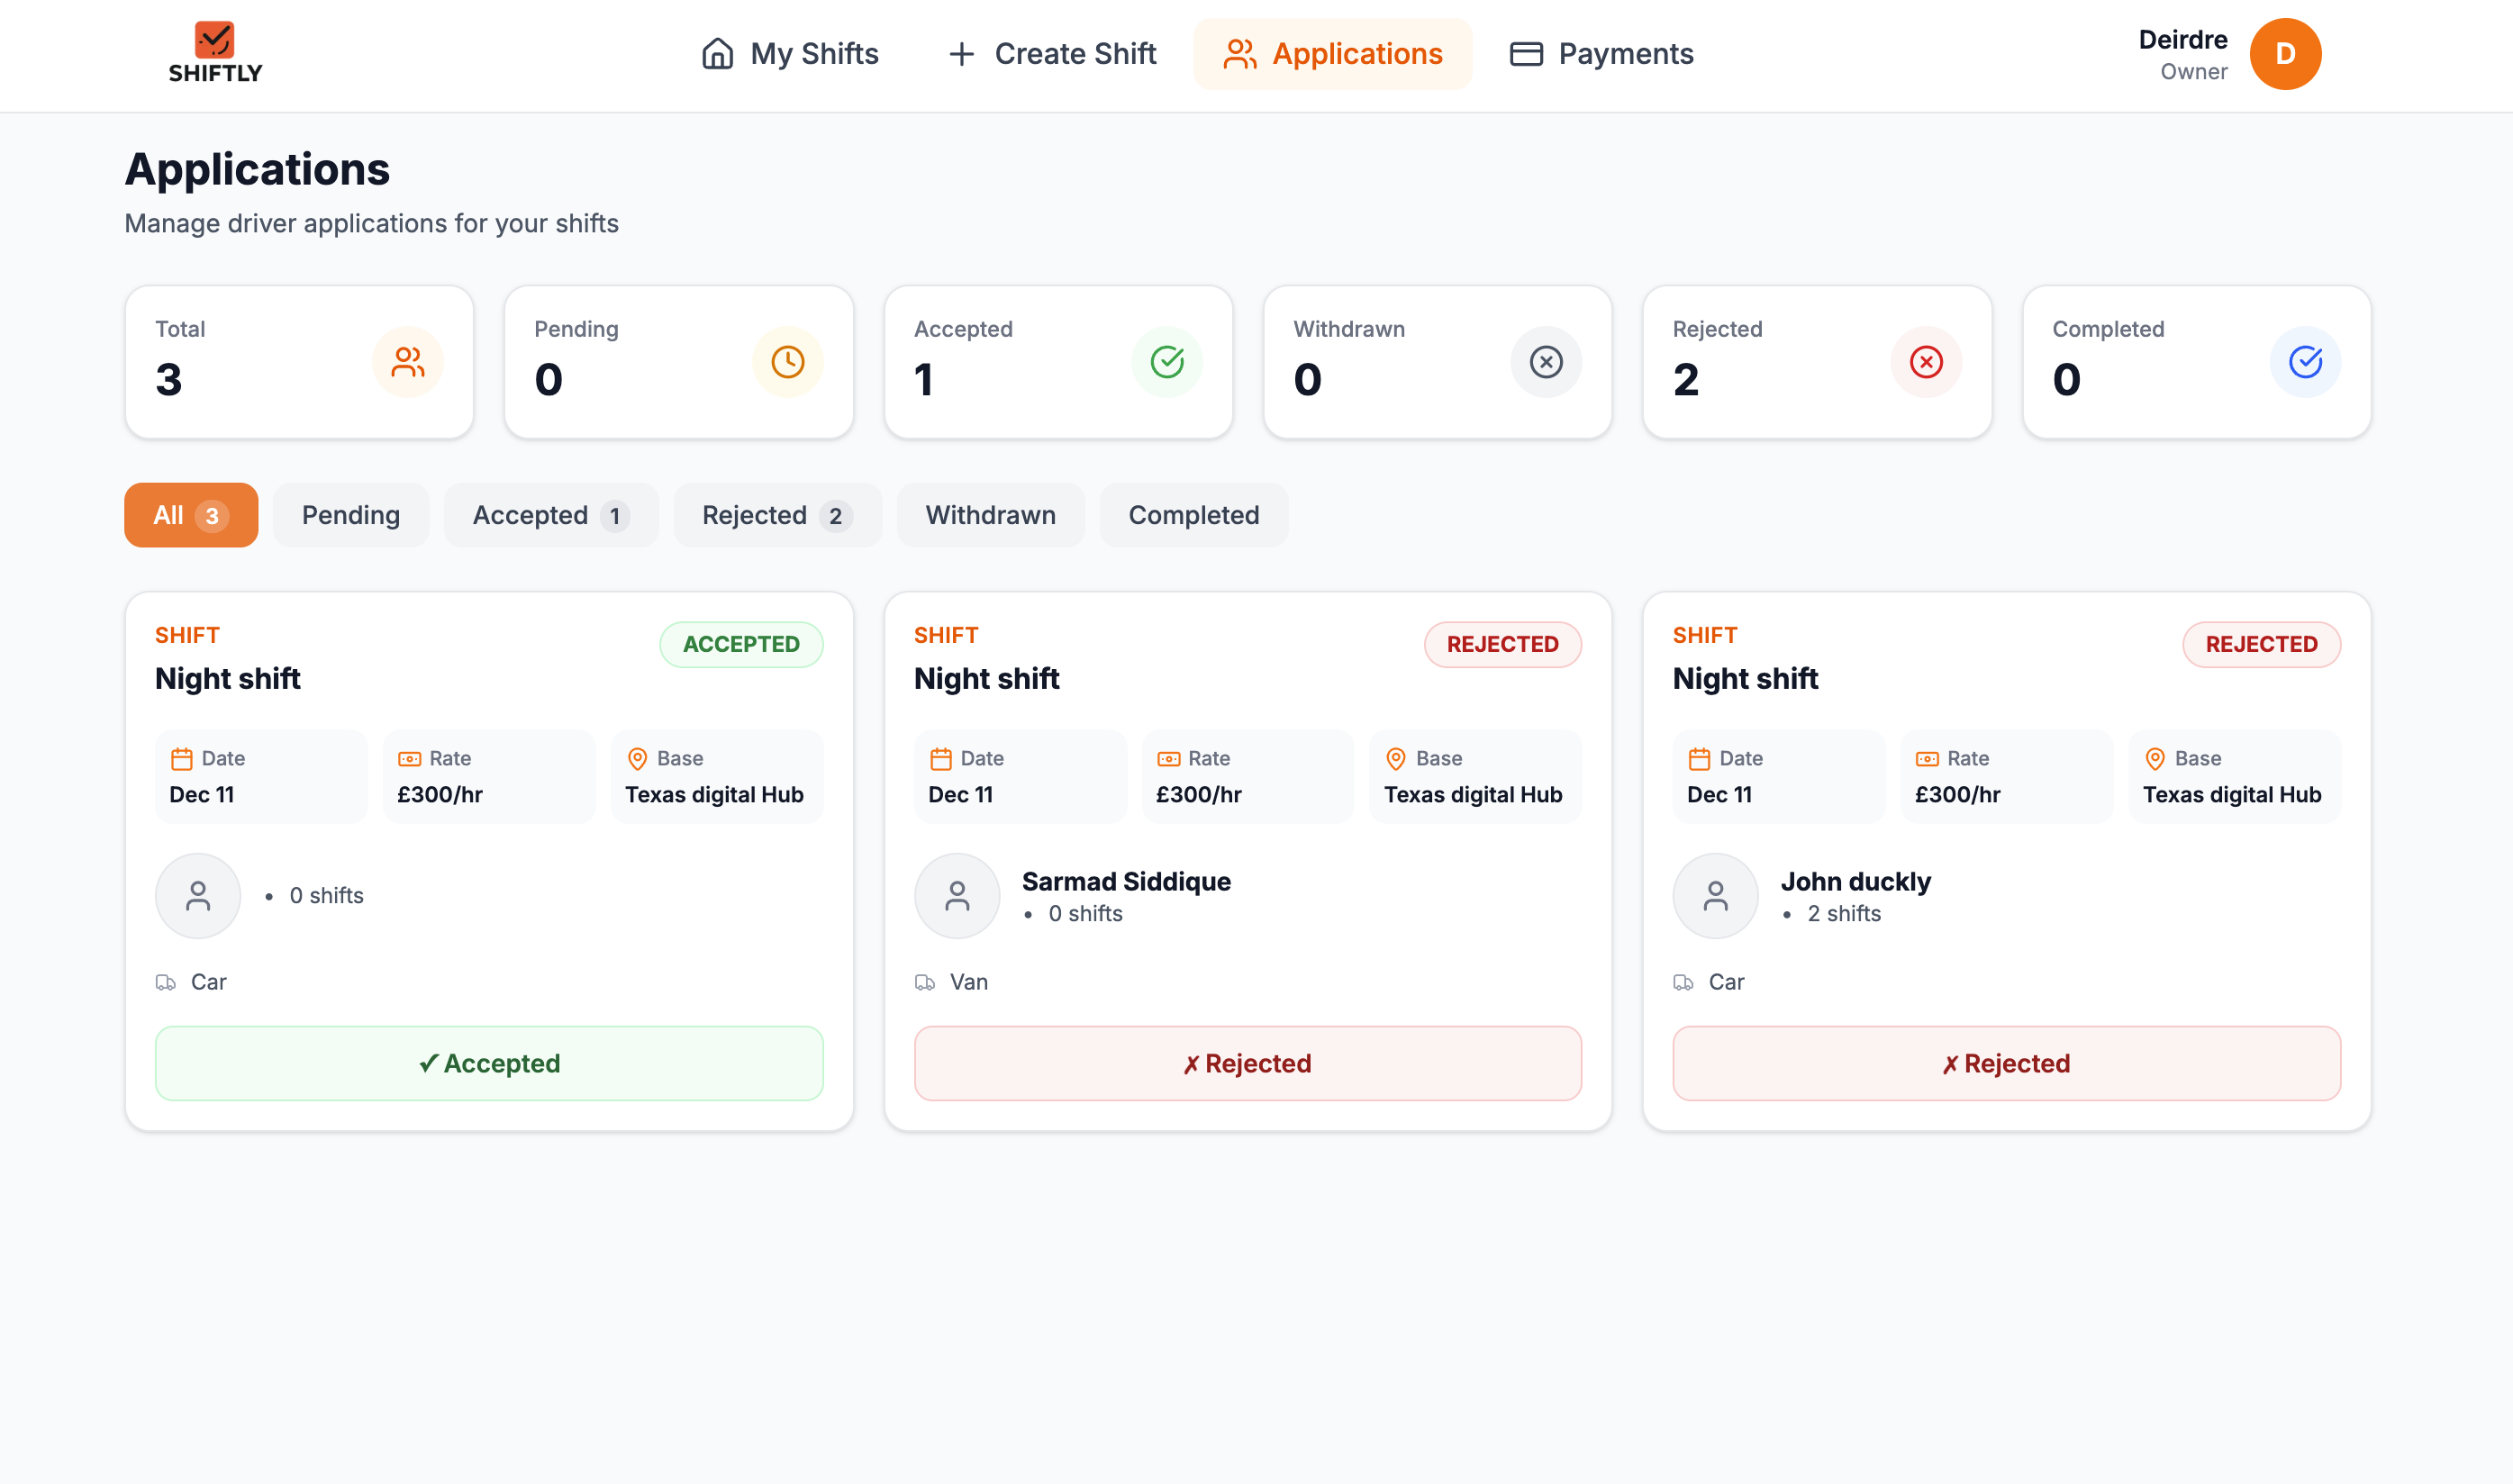Image resolution: width=2513 pixels, height=1484 pixels.
Task: Click the name Sarmad Siddique
Action: [x=1126, y=881]
